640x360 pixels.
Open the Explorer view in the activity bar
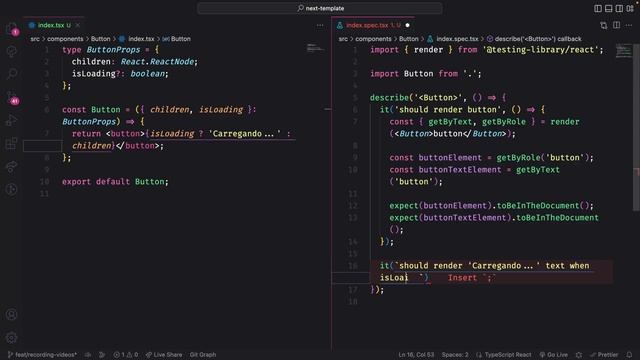click(12, 29)
